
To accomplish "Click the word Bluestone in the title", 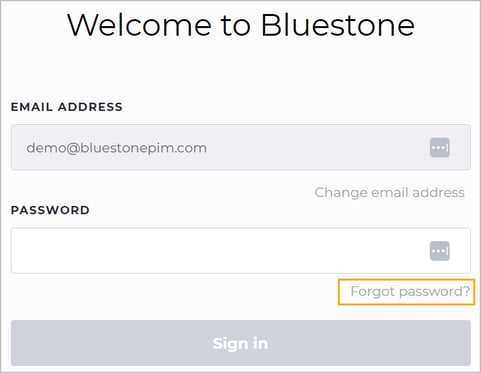I will (x=338, y=25).
